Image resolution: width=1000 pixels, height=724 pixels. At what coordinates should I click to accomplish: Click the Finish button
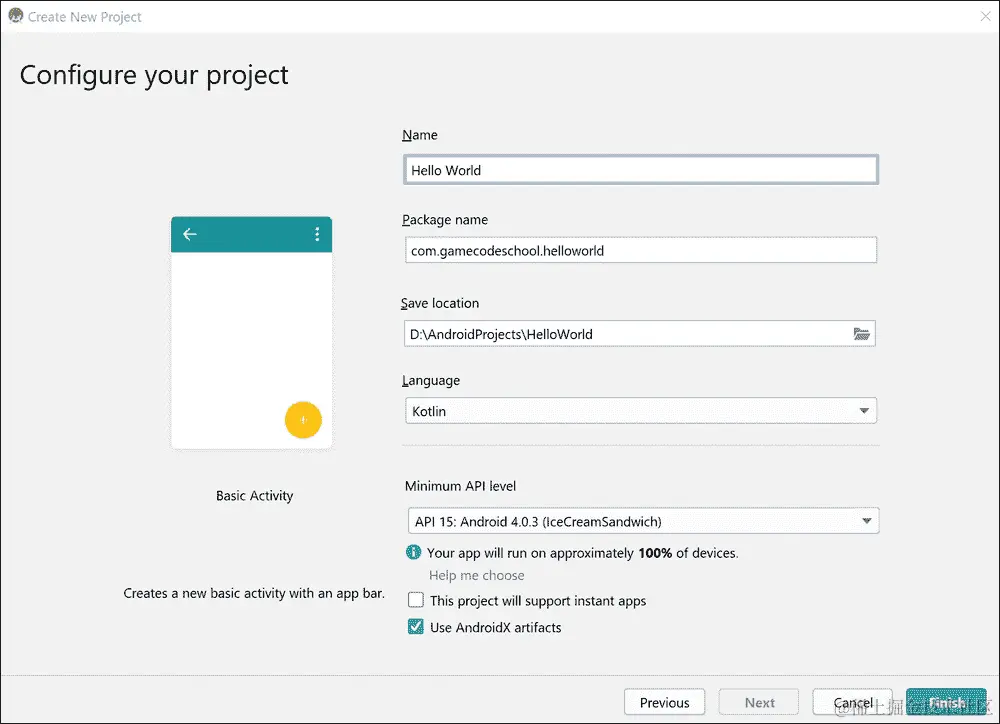coord(946,702)
